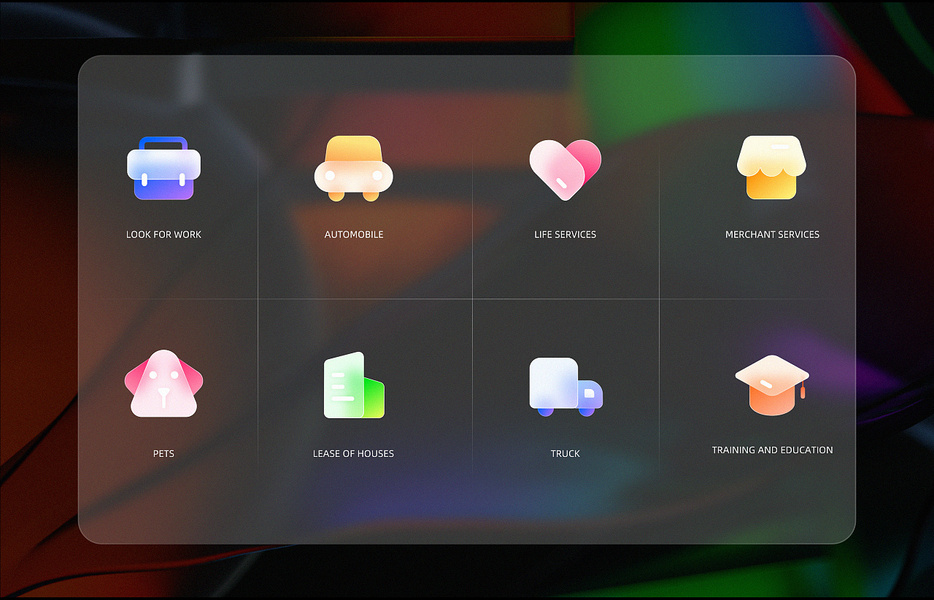Tap the MERCHANT SERVICES label

click(772, 235)
